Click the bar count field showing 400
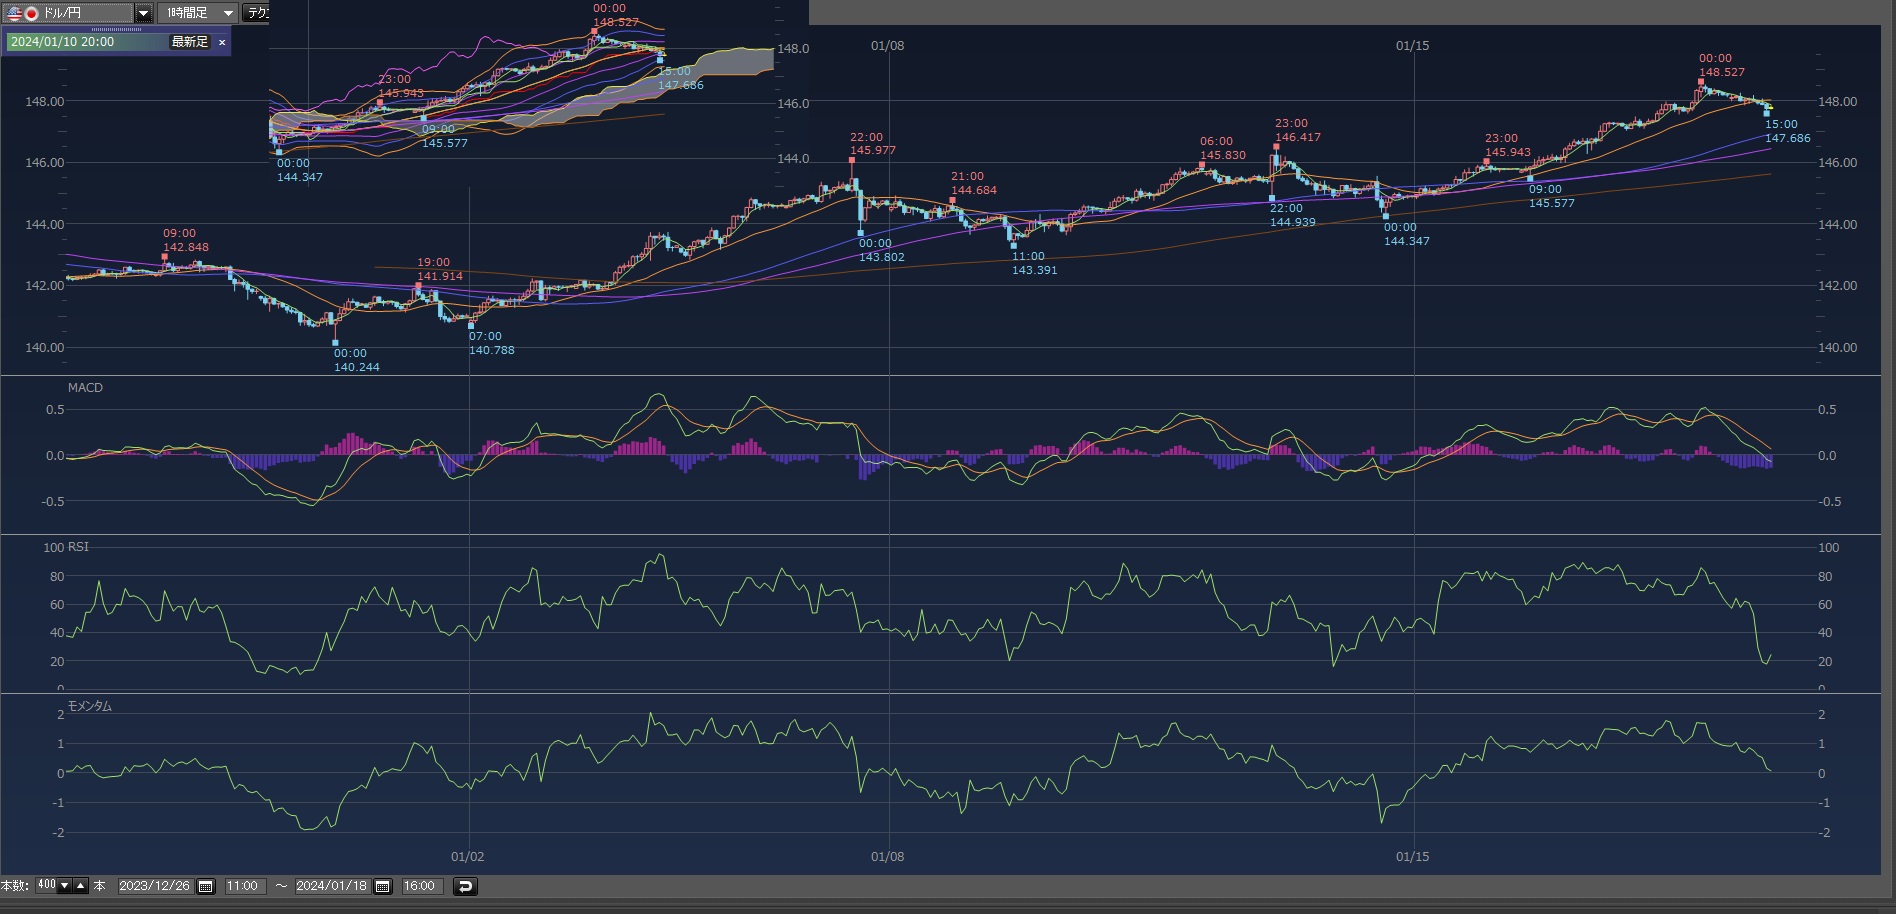The height and width of the screenshot is (914, 1896). point(46,885)
